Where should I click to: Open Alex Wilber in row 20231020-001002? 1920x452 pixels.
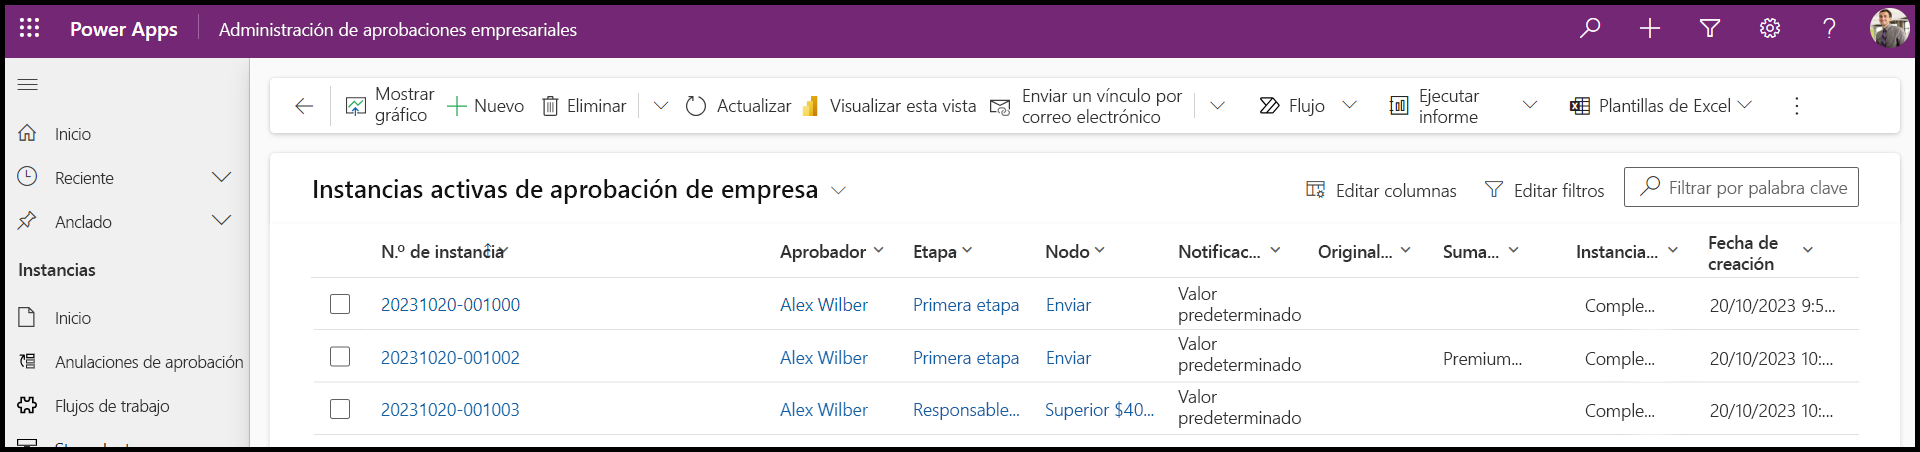click(x=824, y=358)
